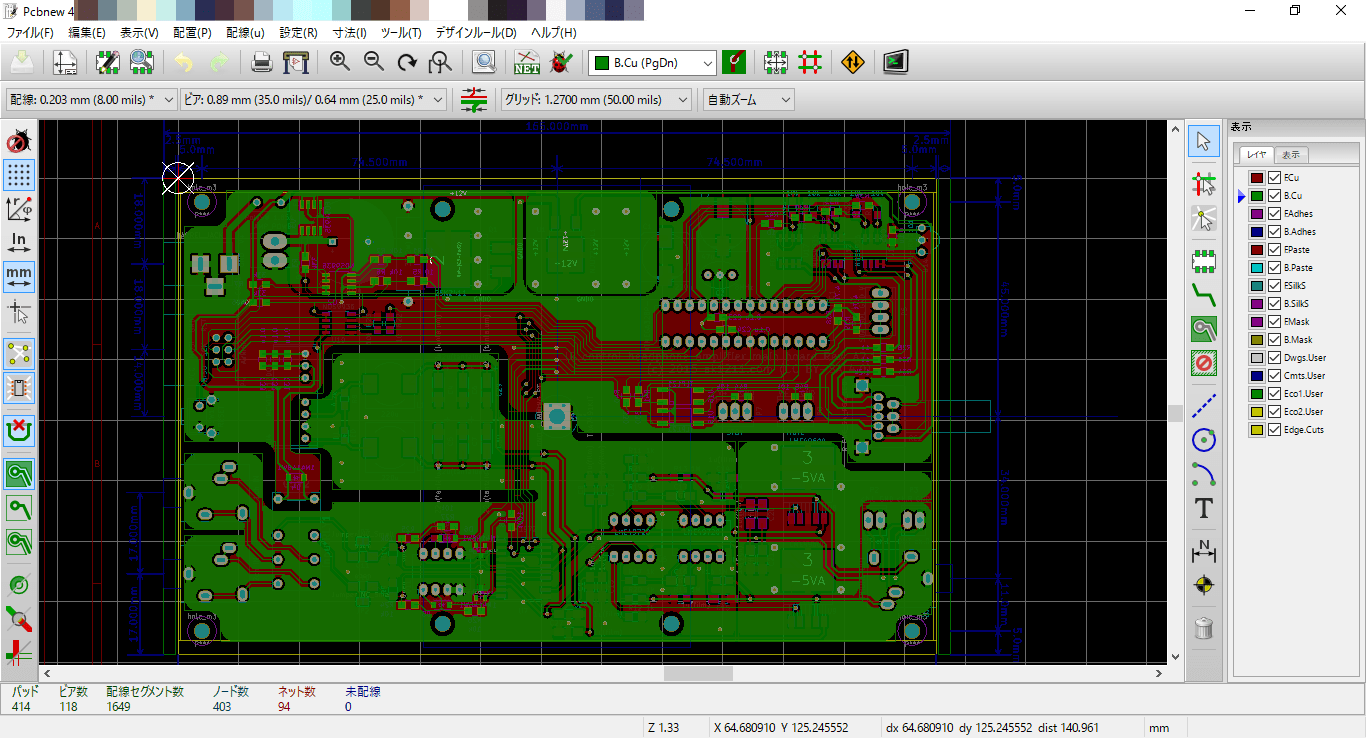The height and width of the screenshot is (738, 1366).
Task: Open the page settings tool
Action: tap(65, 62)
